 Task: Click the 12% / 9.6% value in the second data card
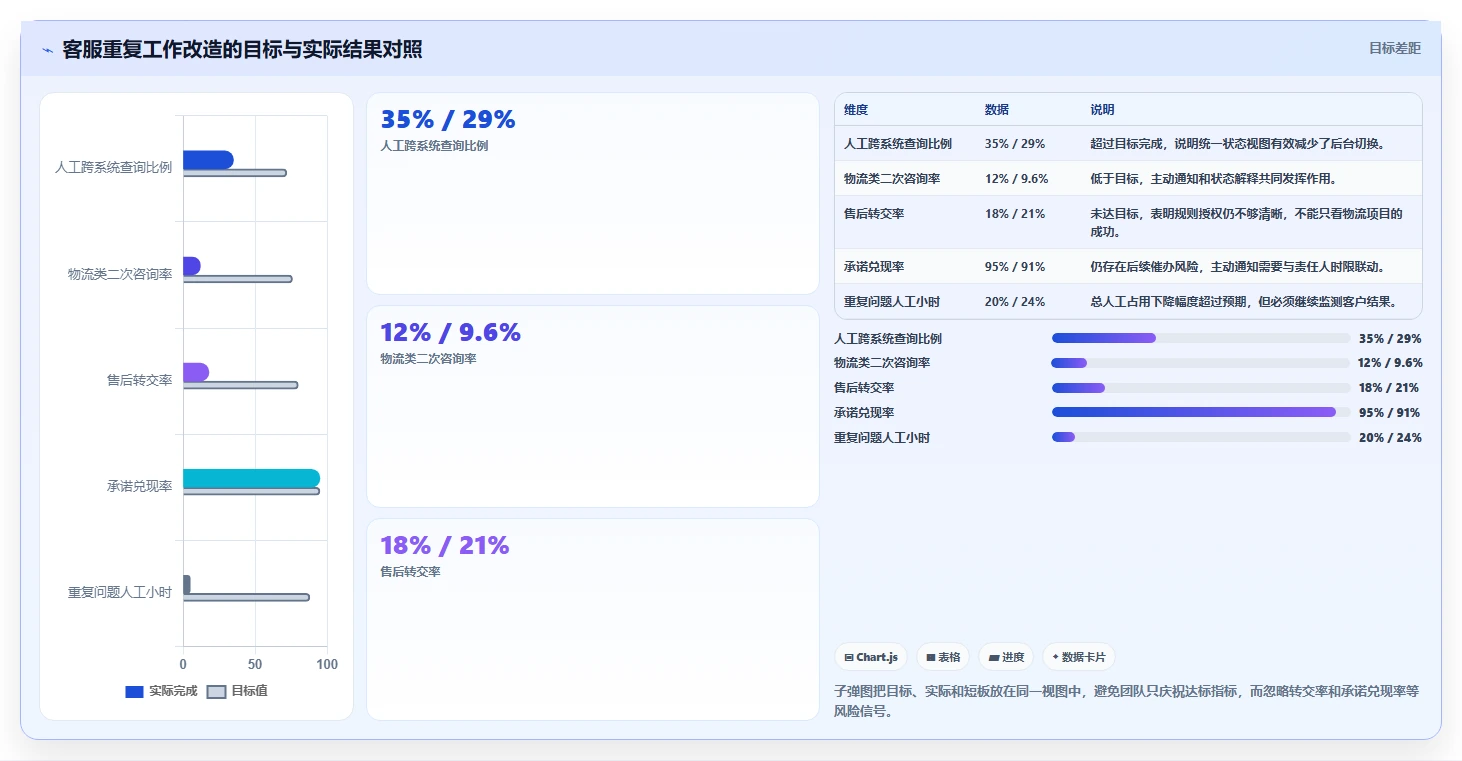[451, 333]
